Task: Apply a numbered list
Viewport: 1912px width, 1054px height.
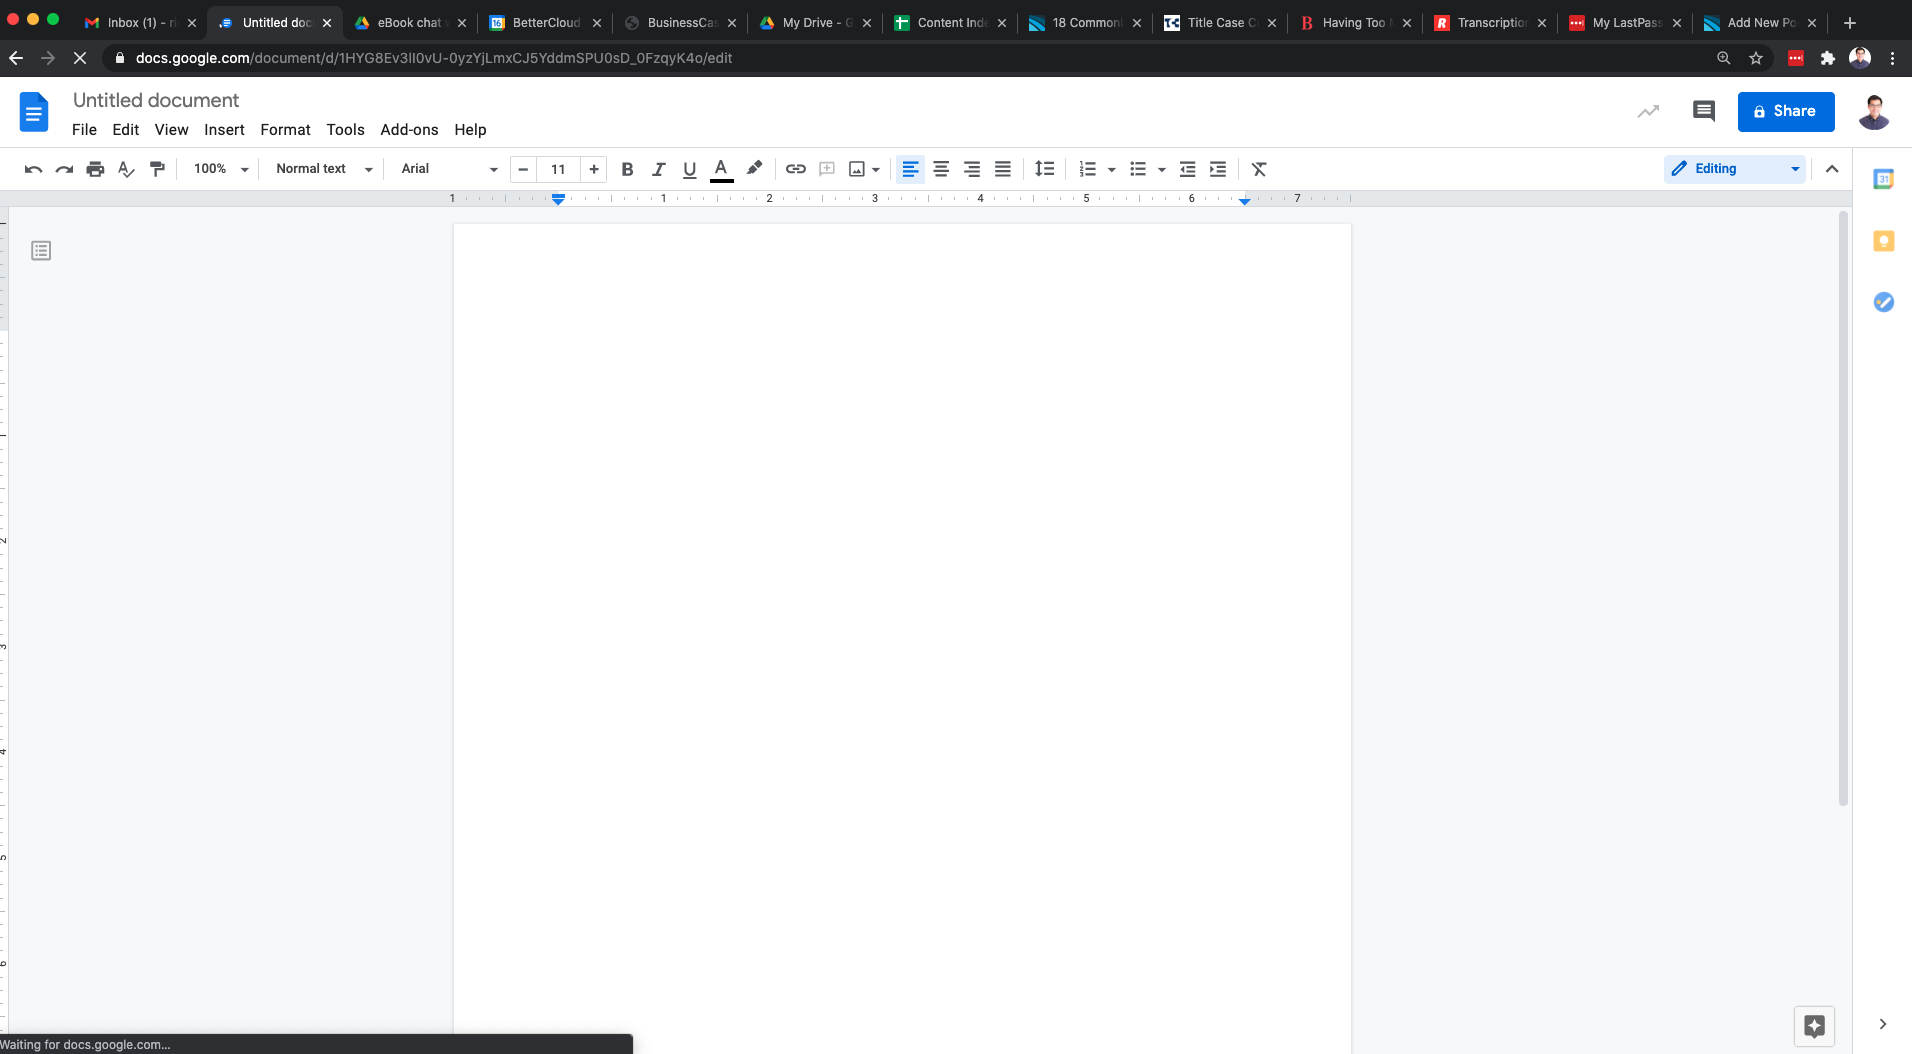Action: pyautogui.click(x=1088, y=169)
